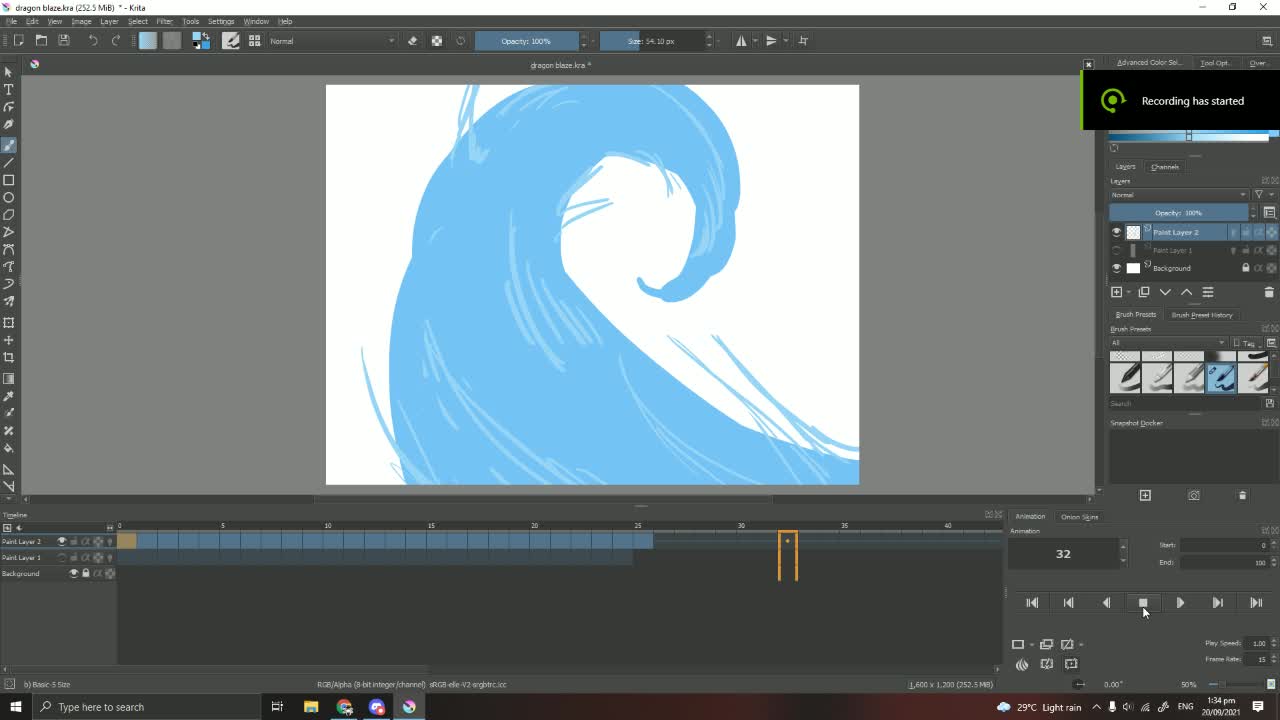Add a new paint layer
This screenshot has height=720, width=1280.
1117,292
